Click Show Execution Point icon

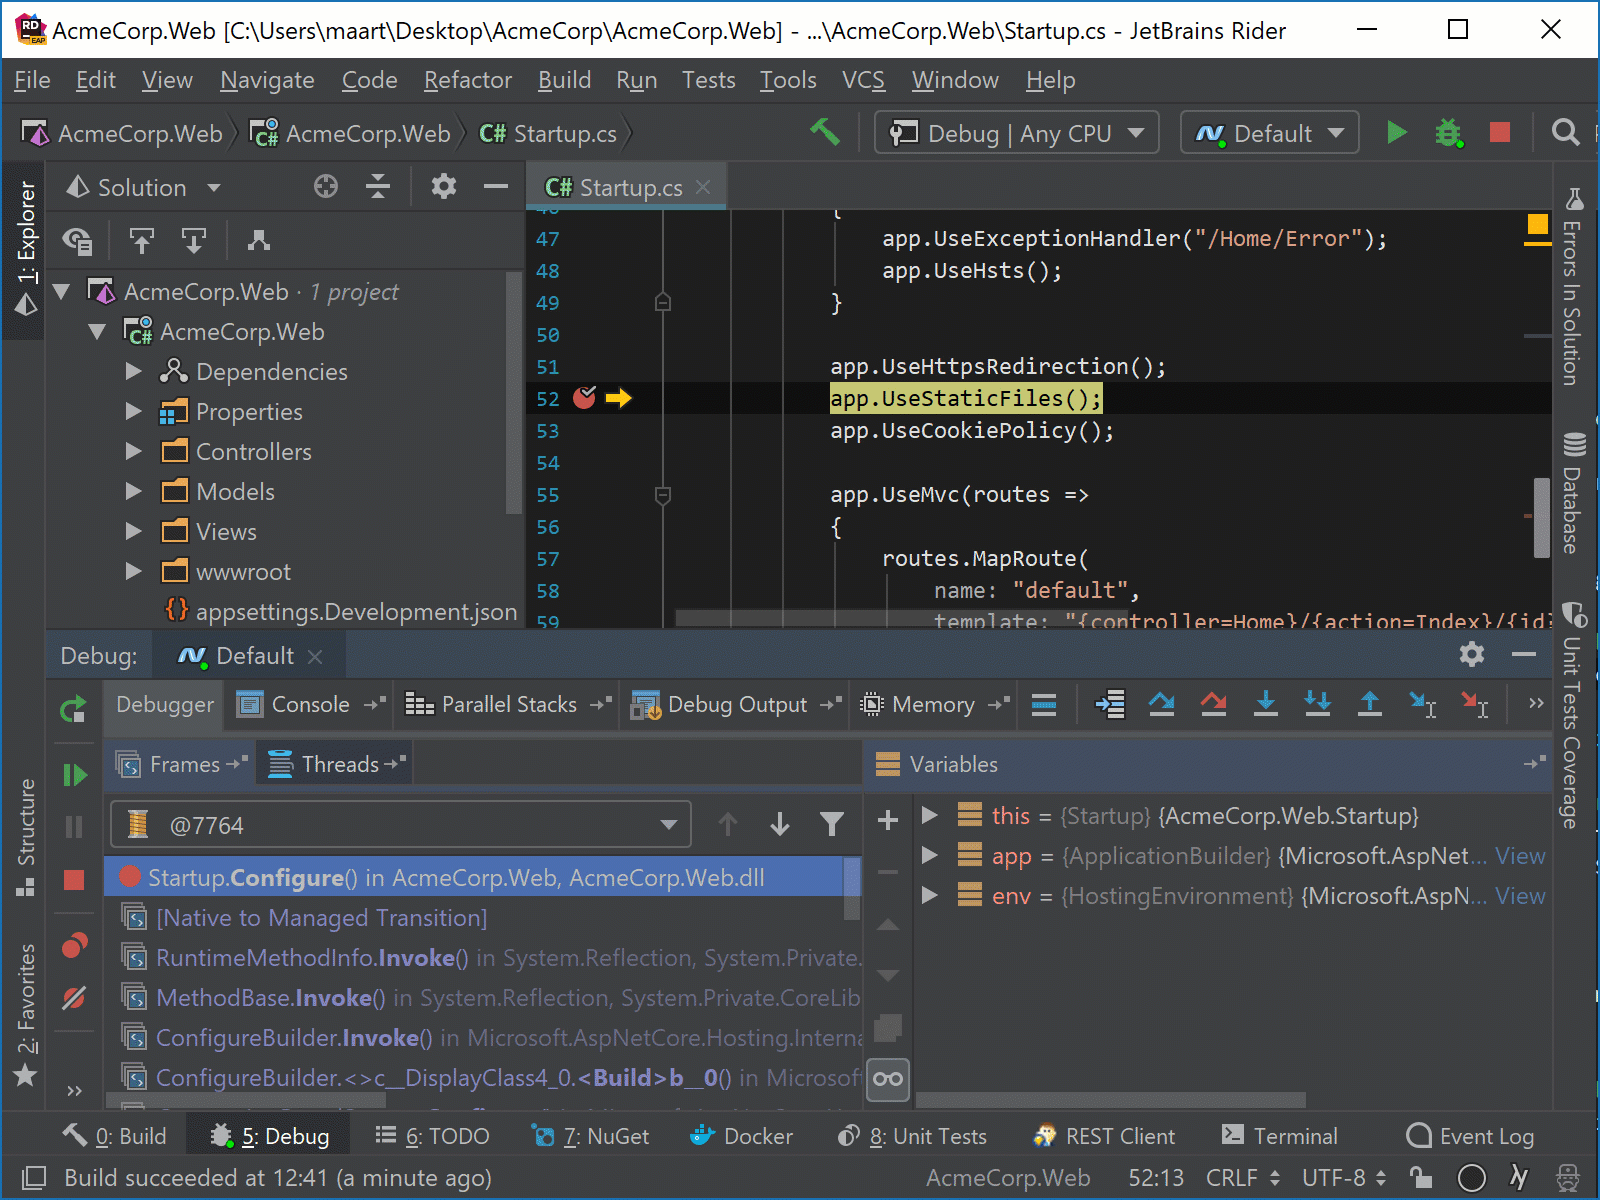pos(1110,705)
